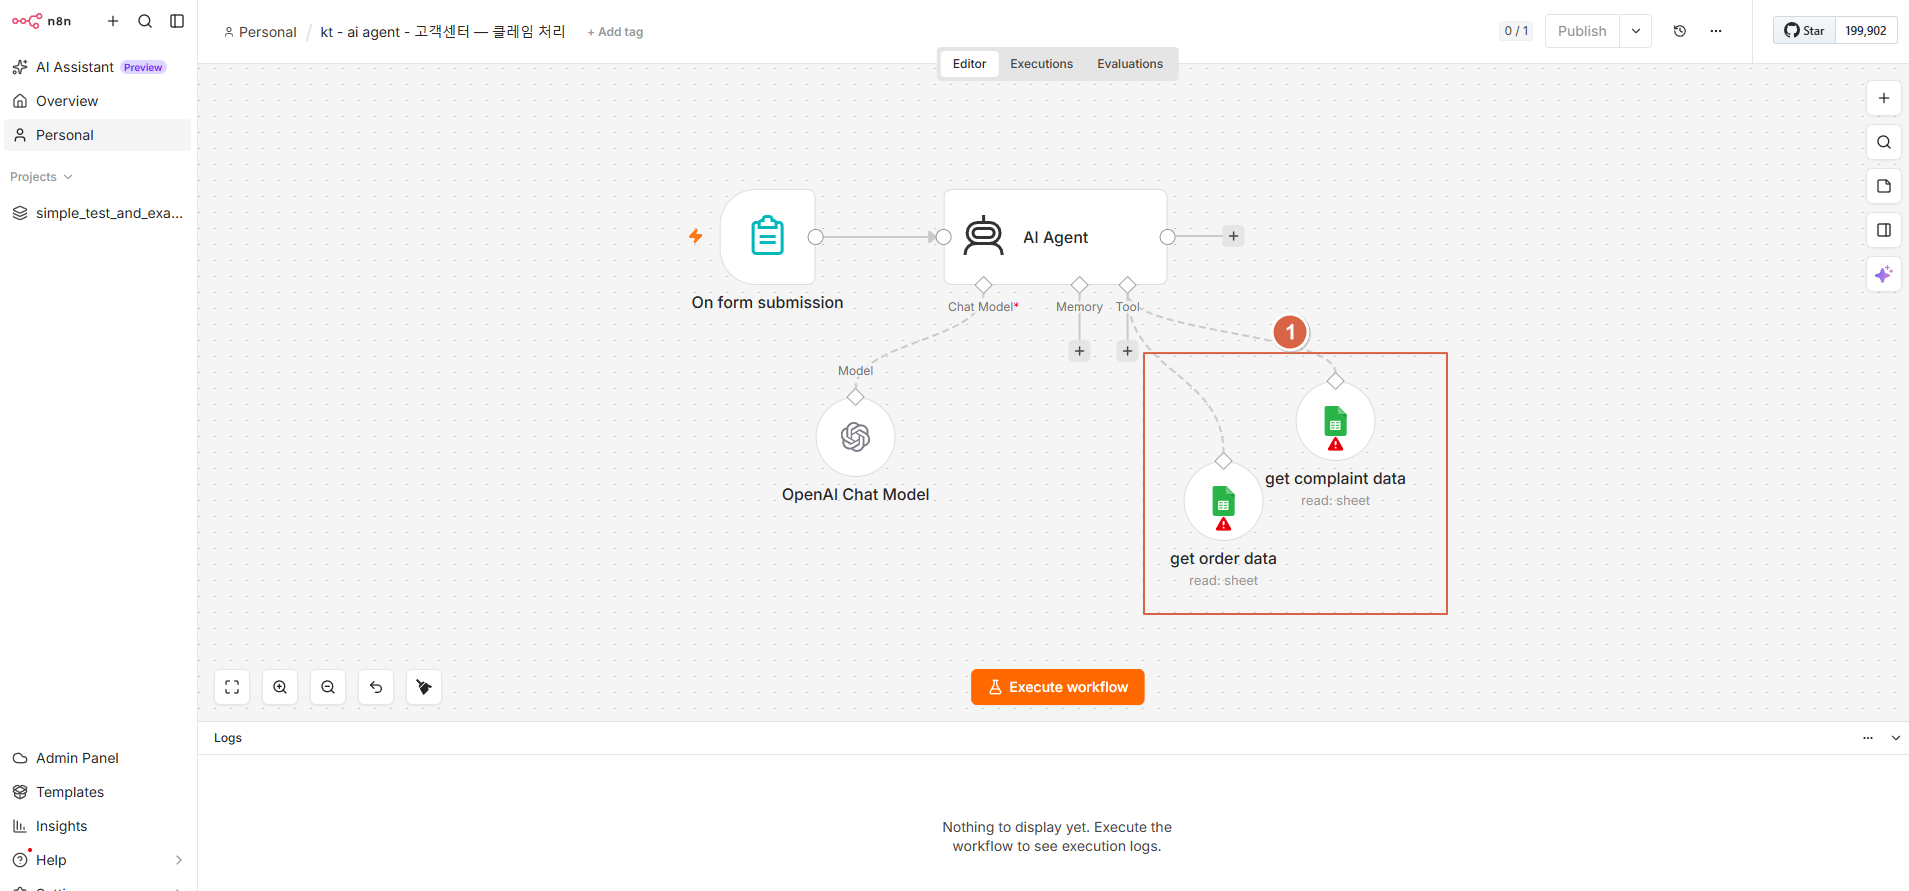Select Personal in sidebar
Screen dimensions: 1909x891
pos(97,135)
